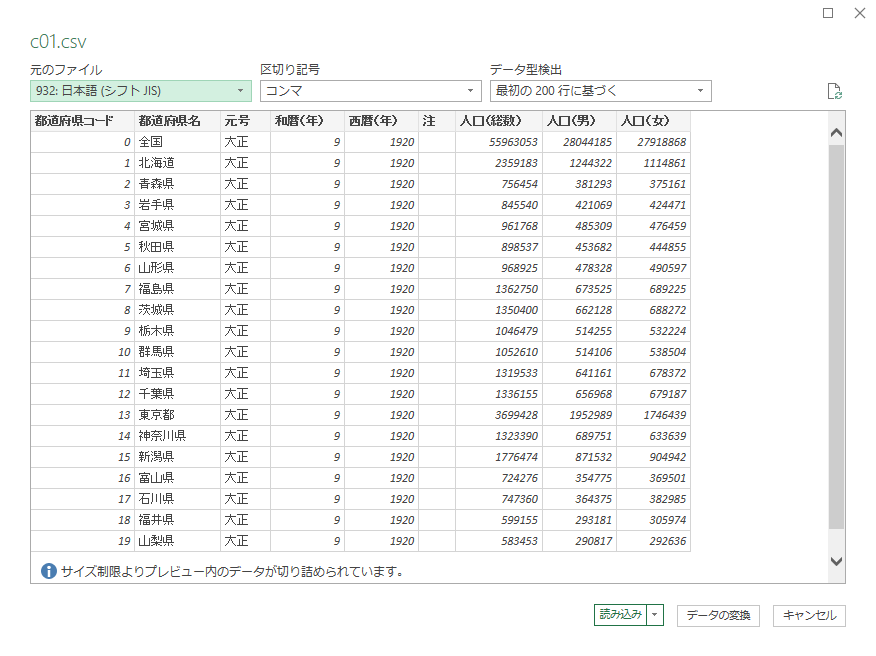Click the cell 青森県
This screenshot has width=876, height=656.
pyautogui.click(x=177, y=184)
